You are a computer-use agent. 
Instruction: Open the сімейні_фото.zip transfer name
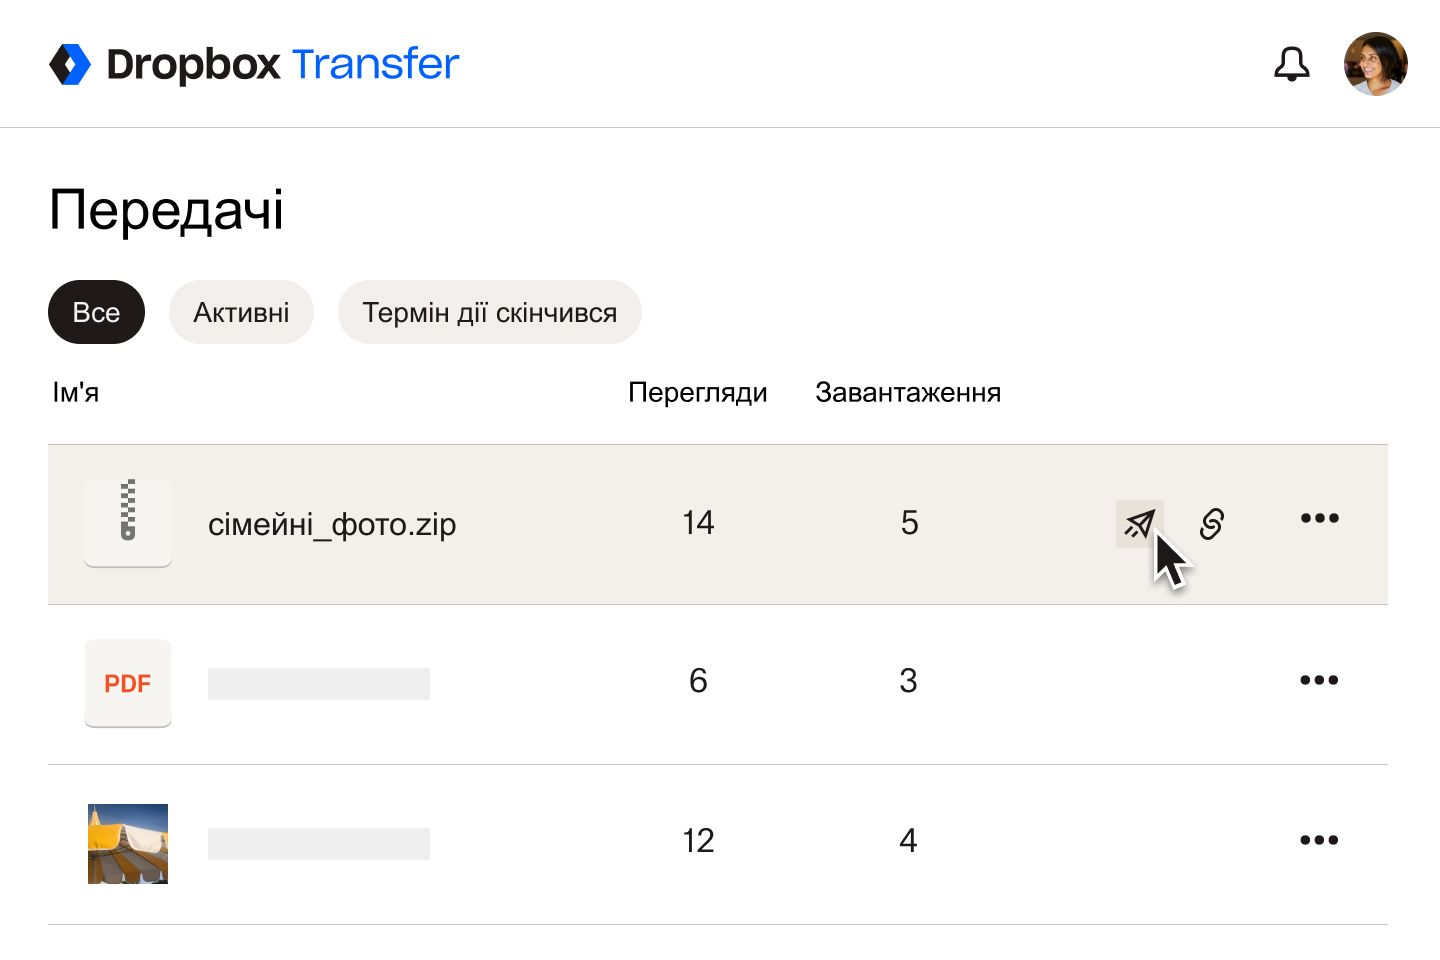pyautogui.click(x=332, y=524)
